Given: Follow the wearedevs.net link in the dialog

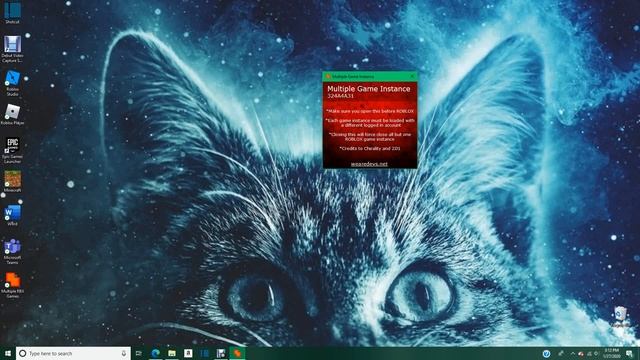Looking at the screenshot, I should (x=369, y=164).
